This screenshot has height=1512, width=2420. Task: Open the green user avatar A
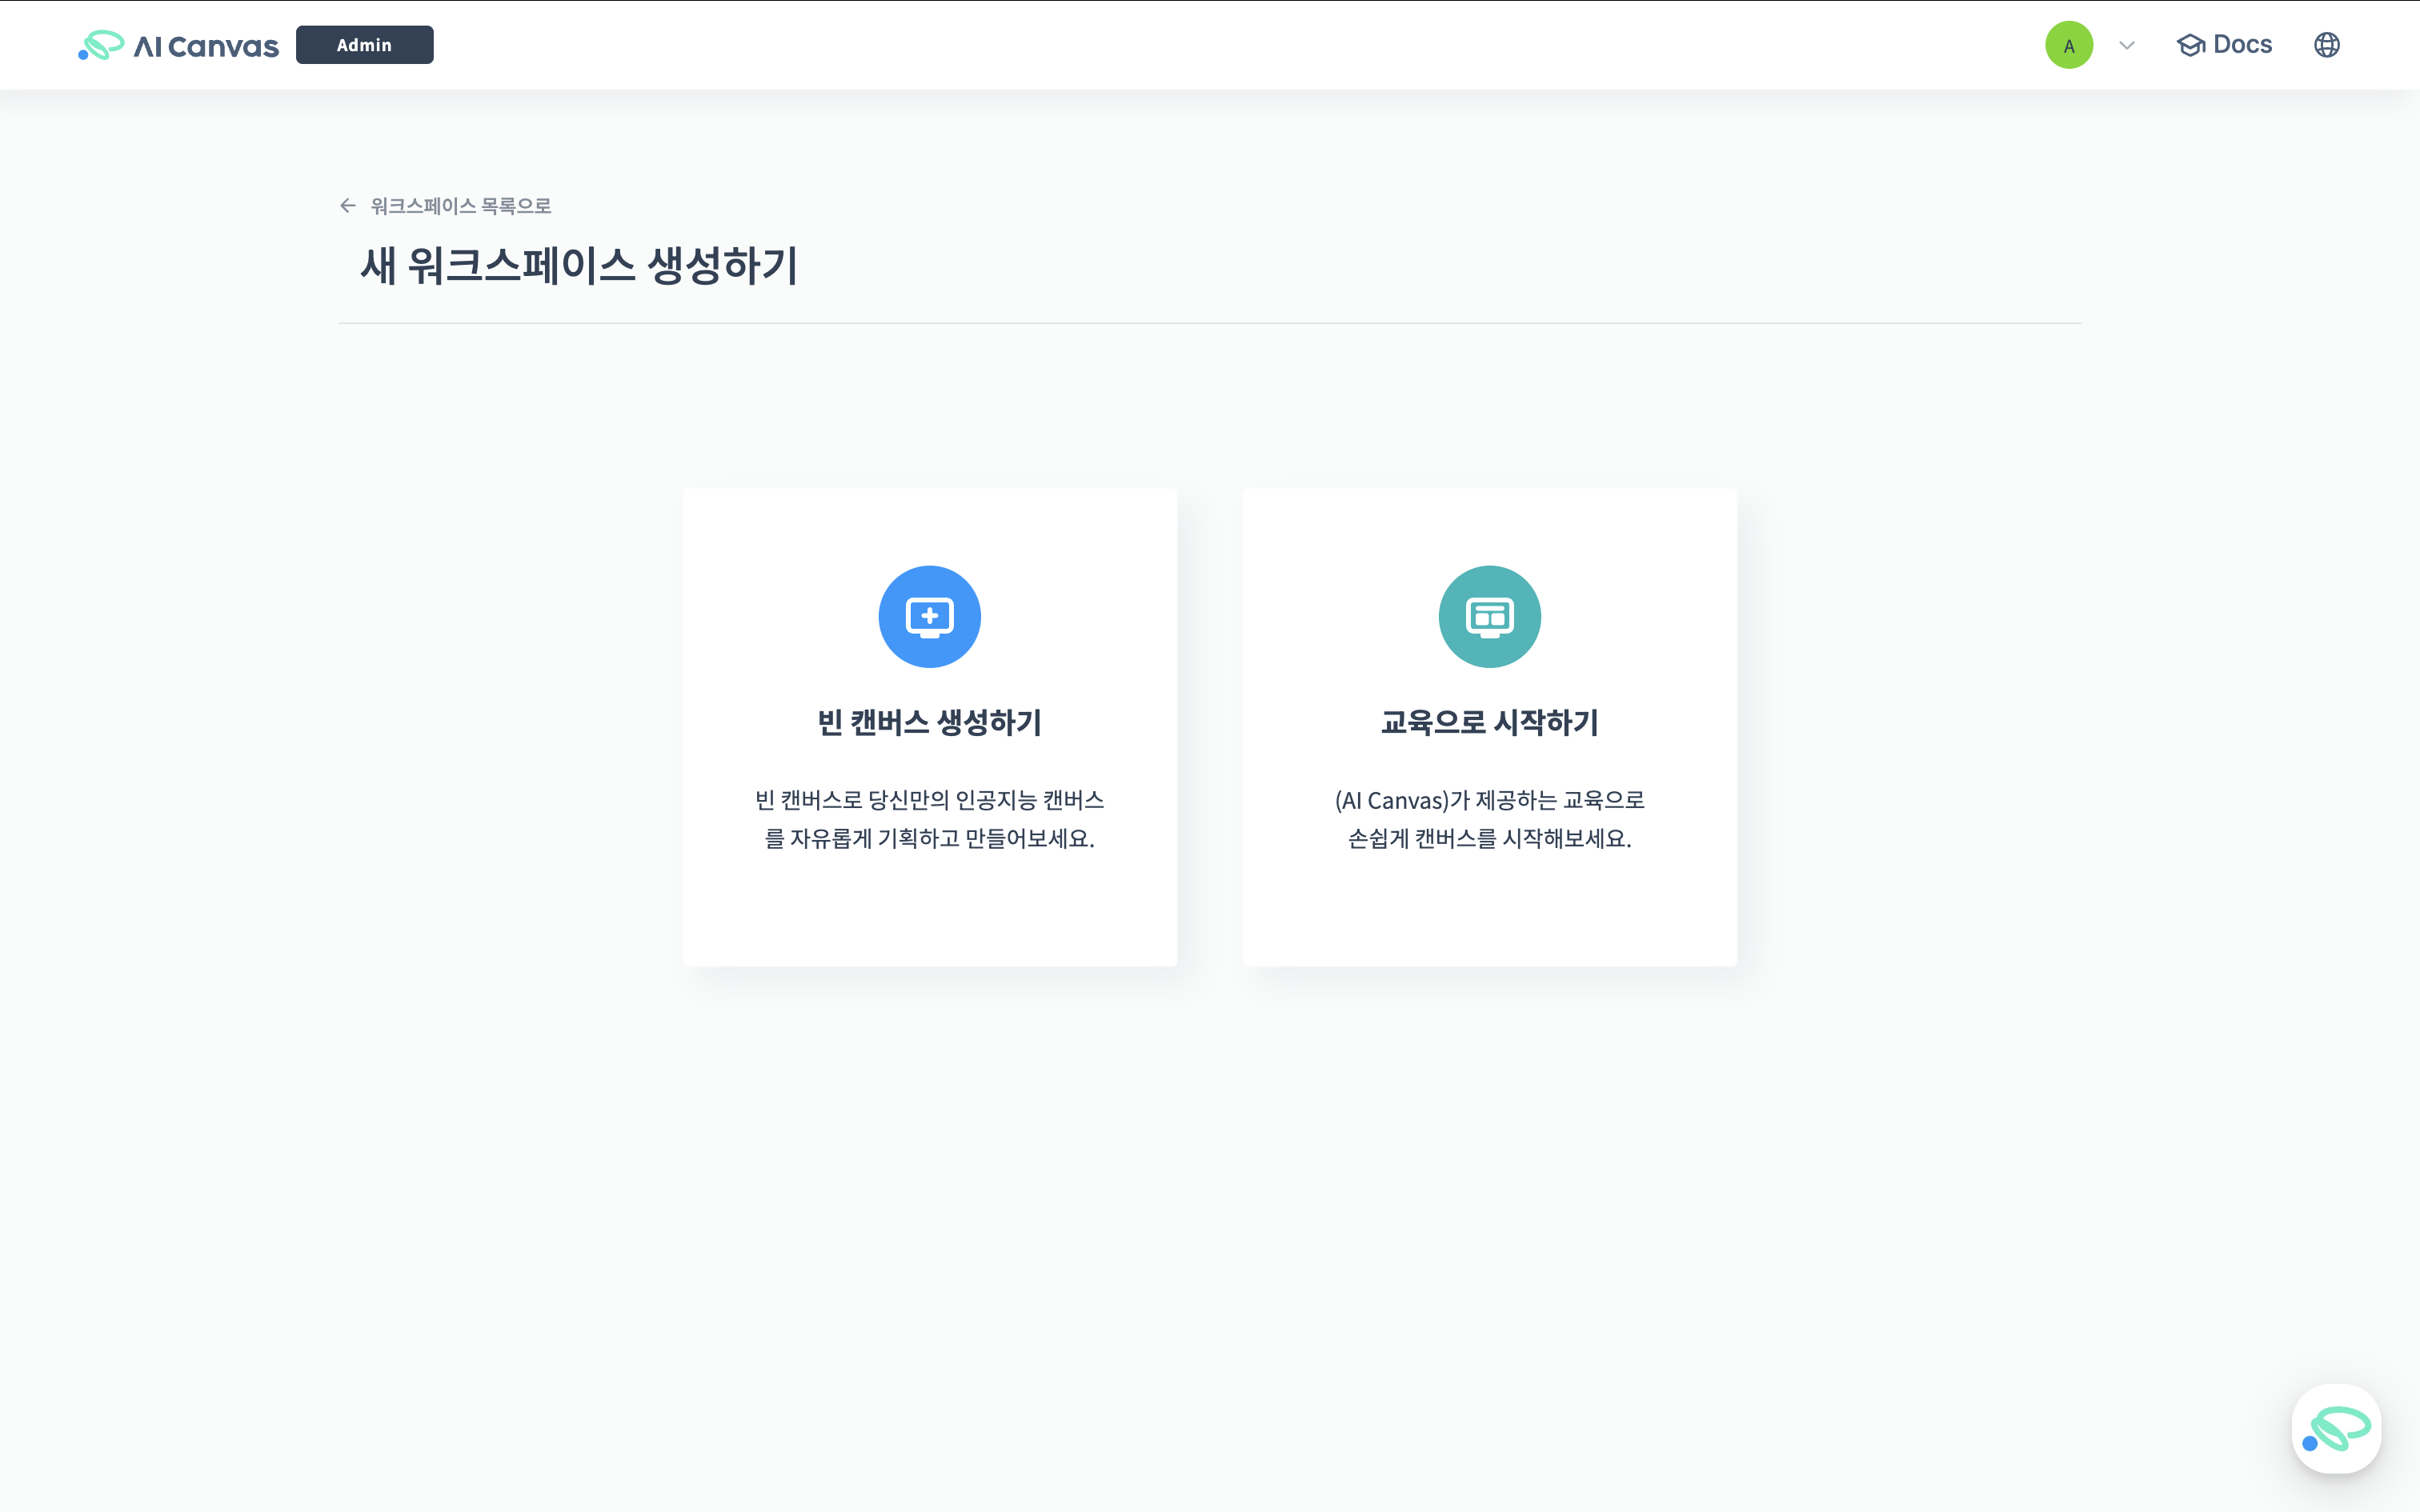pyautogui.click(x=2068, y=45)
